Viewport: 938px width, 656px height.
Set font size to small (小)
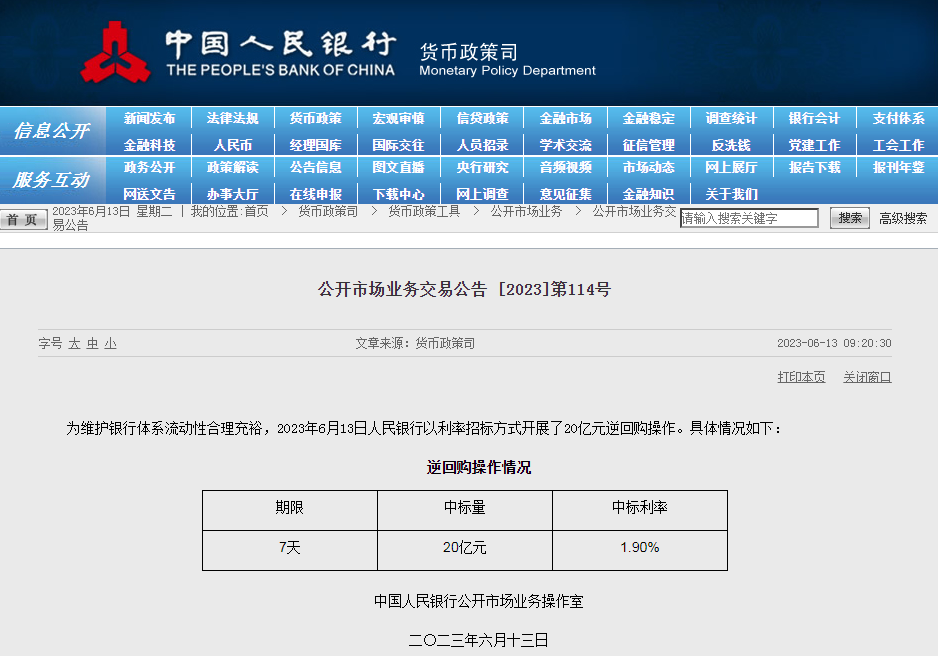(x=110, y=343)
